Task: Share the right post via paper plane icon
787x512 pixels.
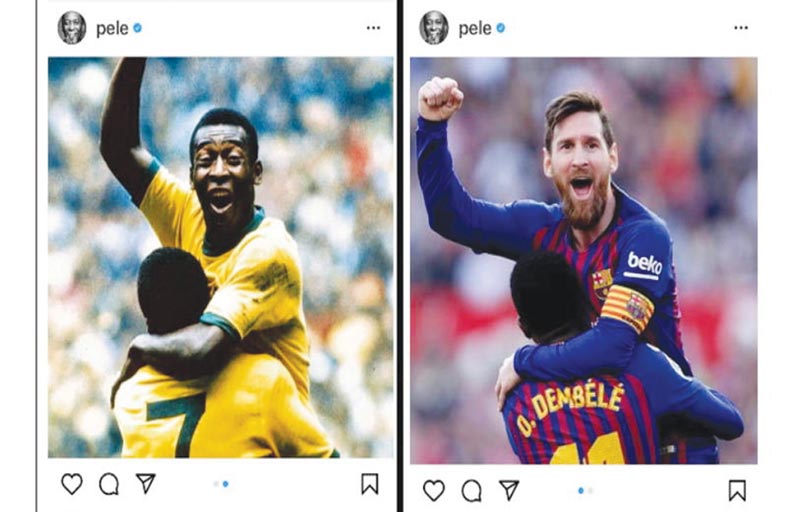Action: point(509,489)
